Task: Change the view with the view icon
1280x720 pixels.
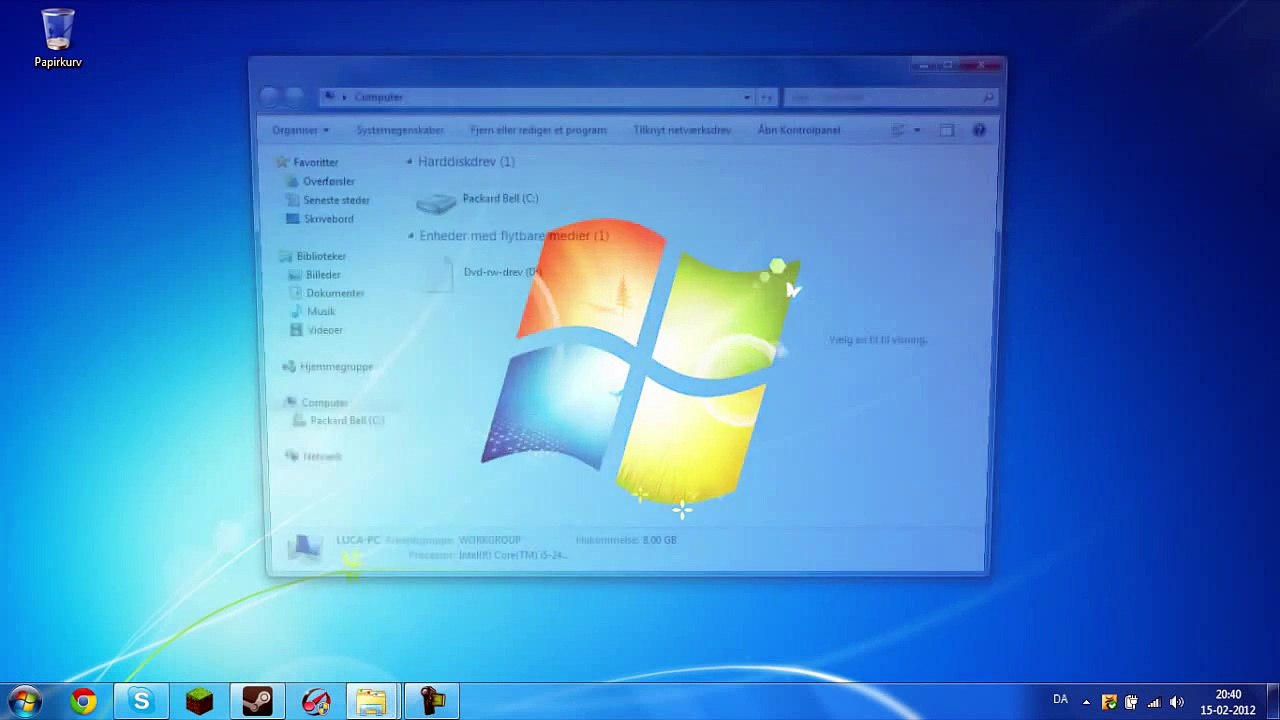Action: tap(897, 130)
